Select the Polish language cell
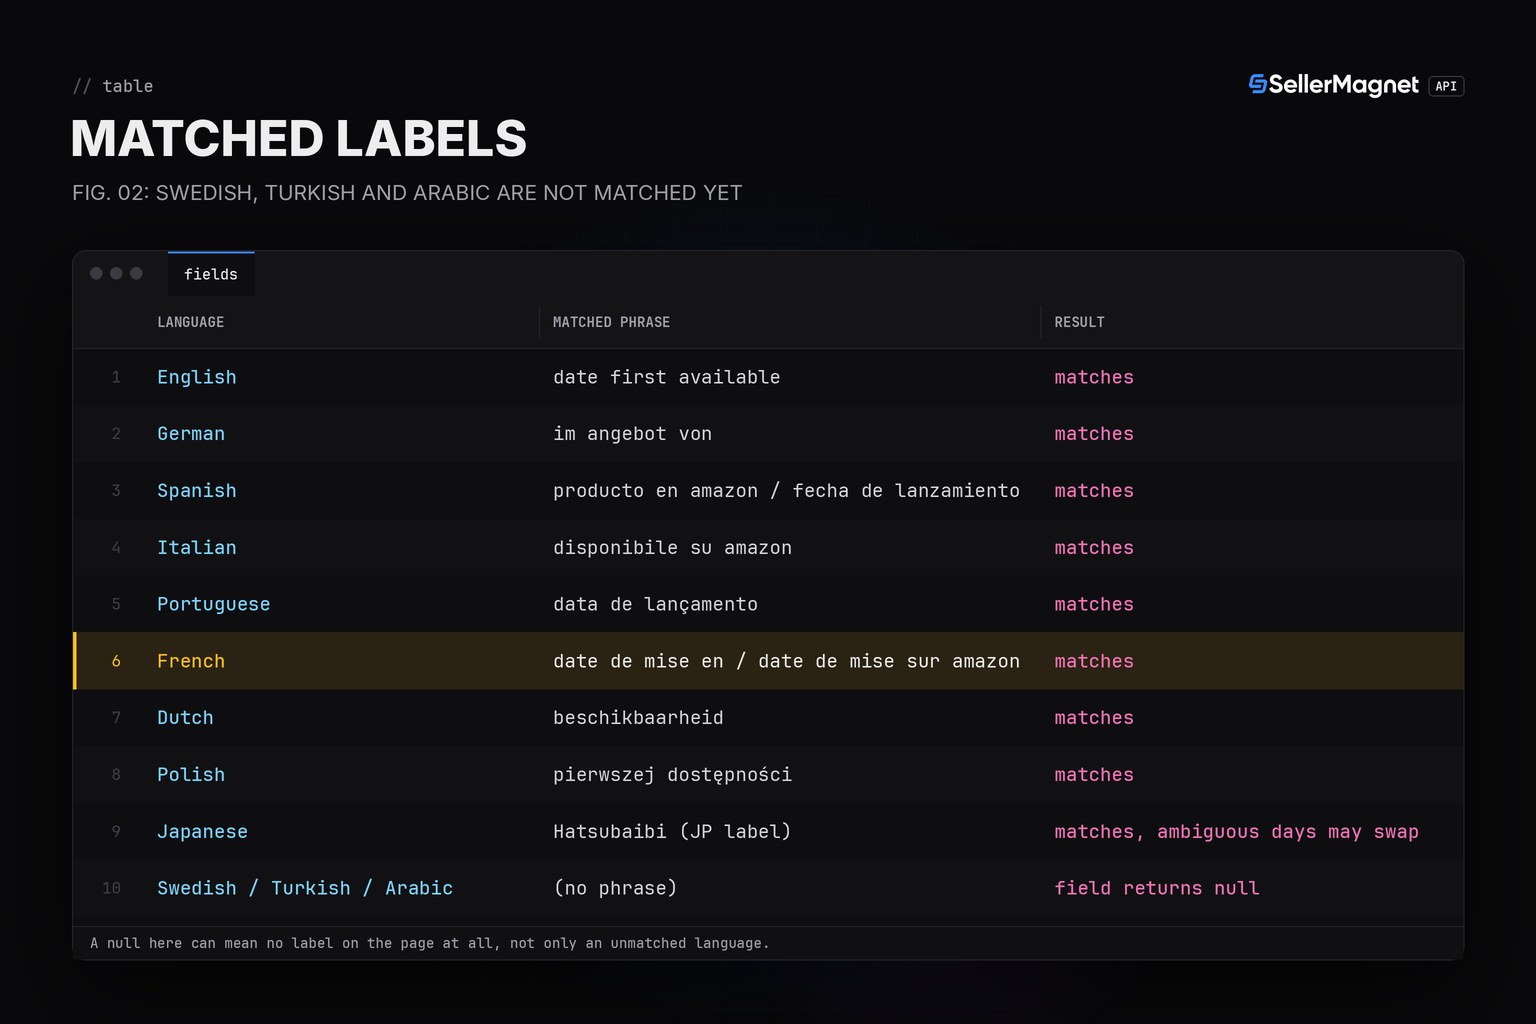Screen dimensions: 1536x1024 [x=191, y=775]
